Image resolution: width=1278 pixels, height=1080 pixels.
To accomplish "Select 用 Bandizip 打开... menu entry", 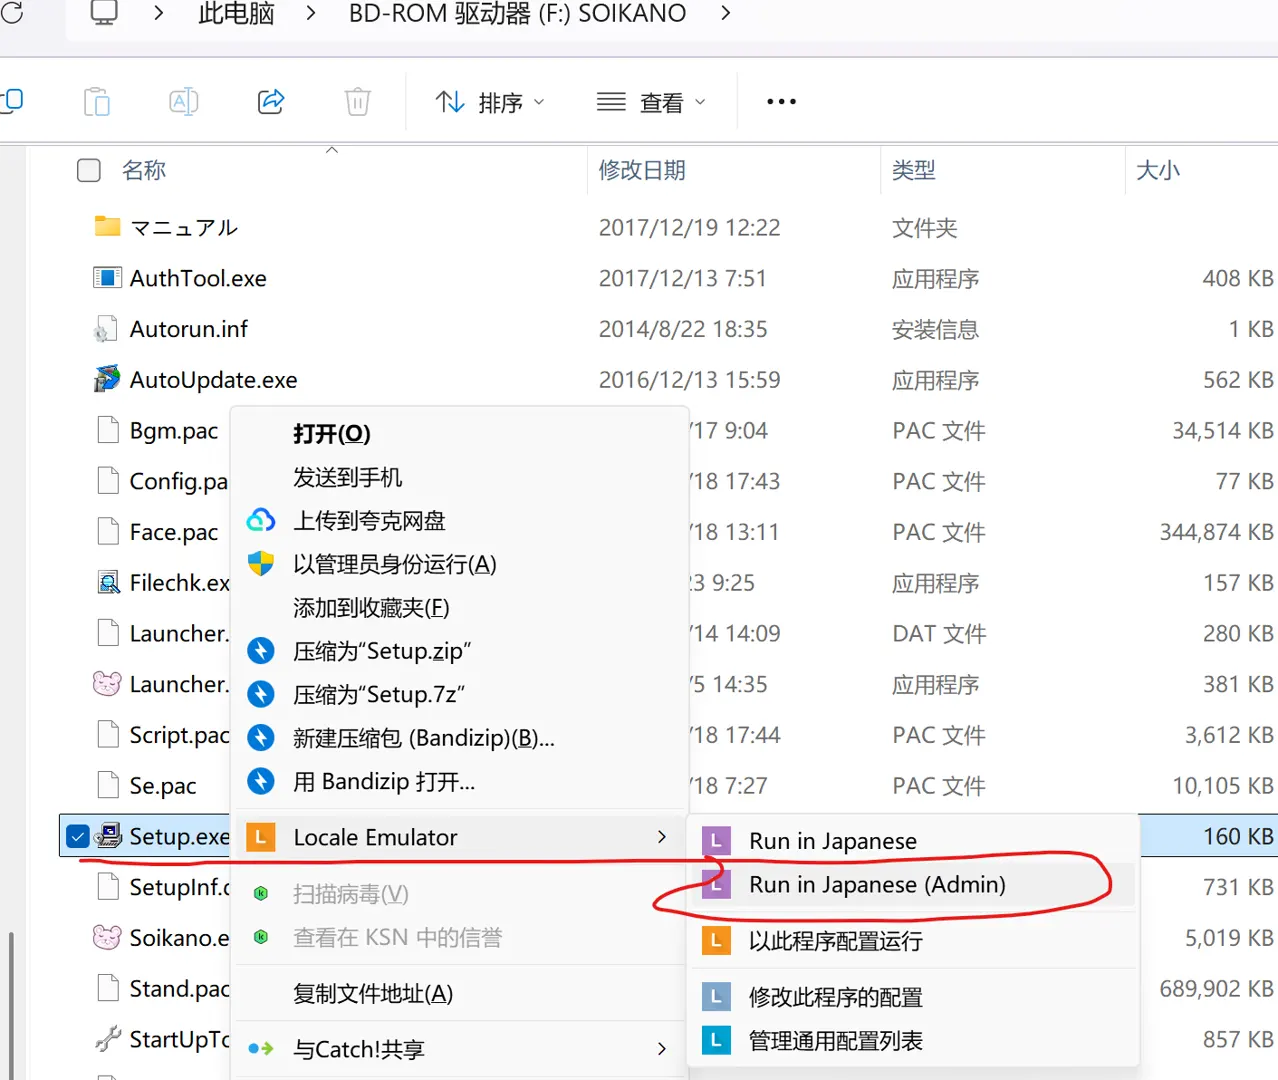I will [x=460, y=781].
